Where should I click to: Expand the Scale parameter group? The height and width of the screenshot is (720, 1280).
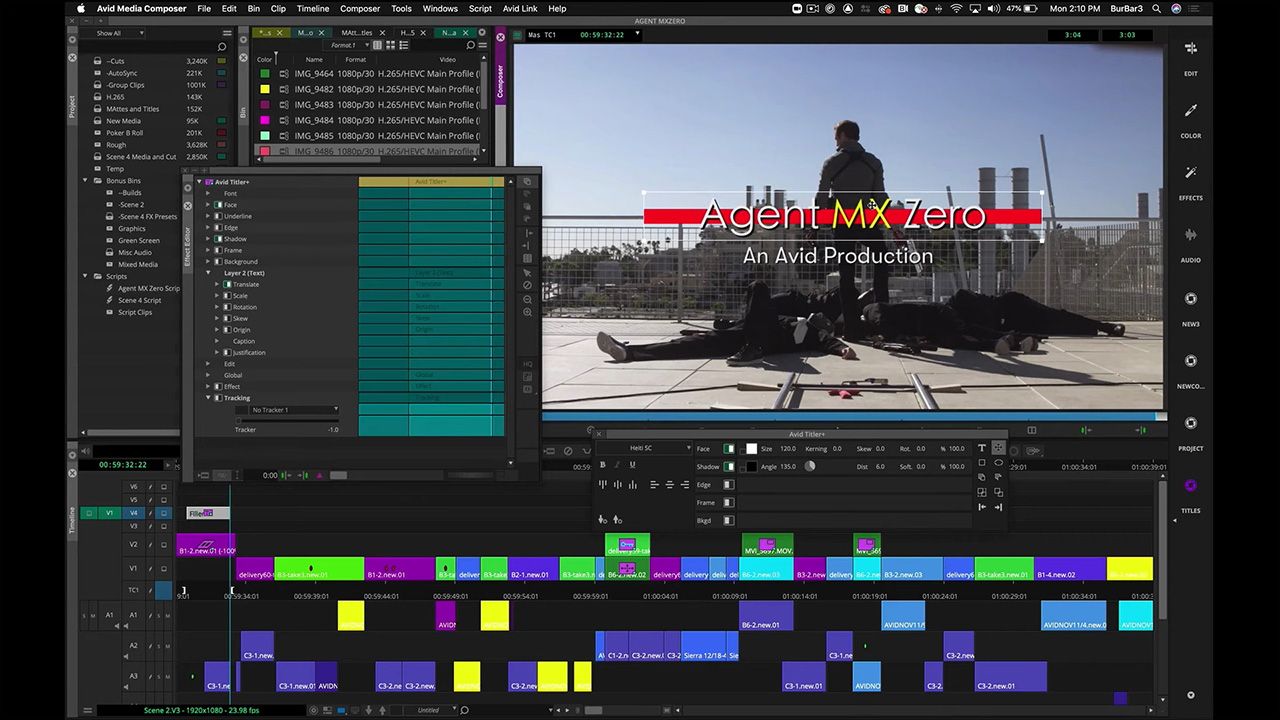pos(217,296)
